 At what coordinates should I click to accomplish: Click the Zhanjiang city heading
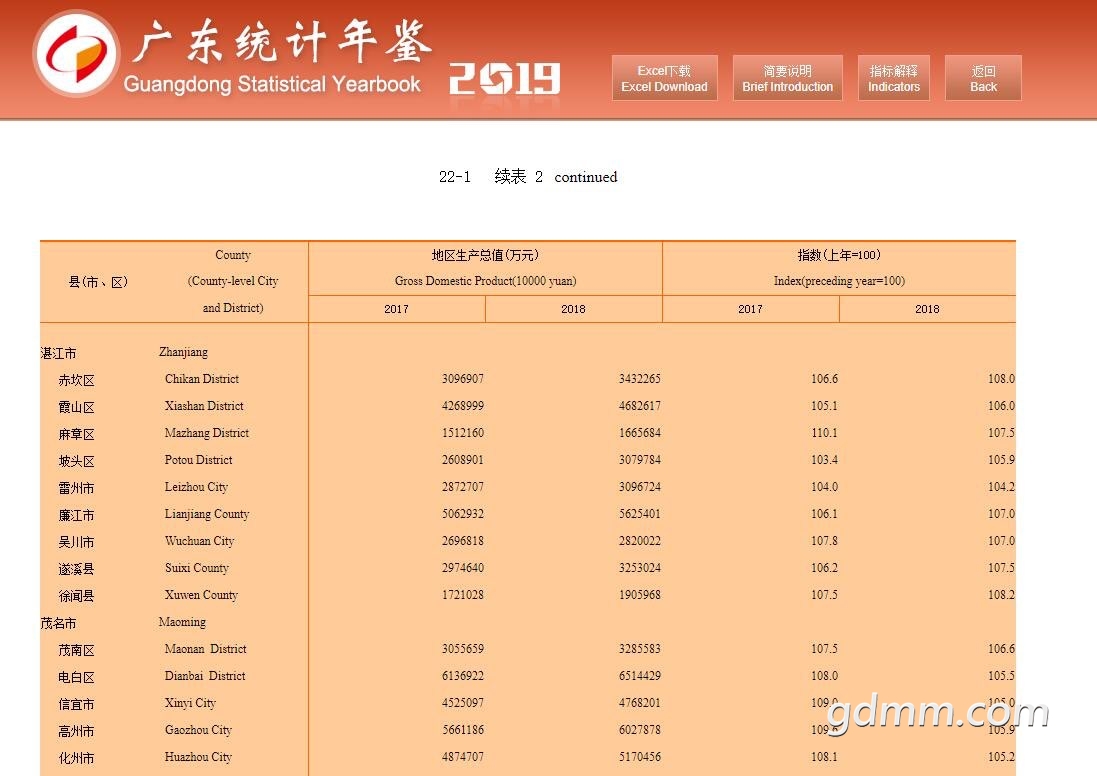(x=183, y=352)
